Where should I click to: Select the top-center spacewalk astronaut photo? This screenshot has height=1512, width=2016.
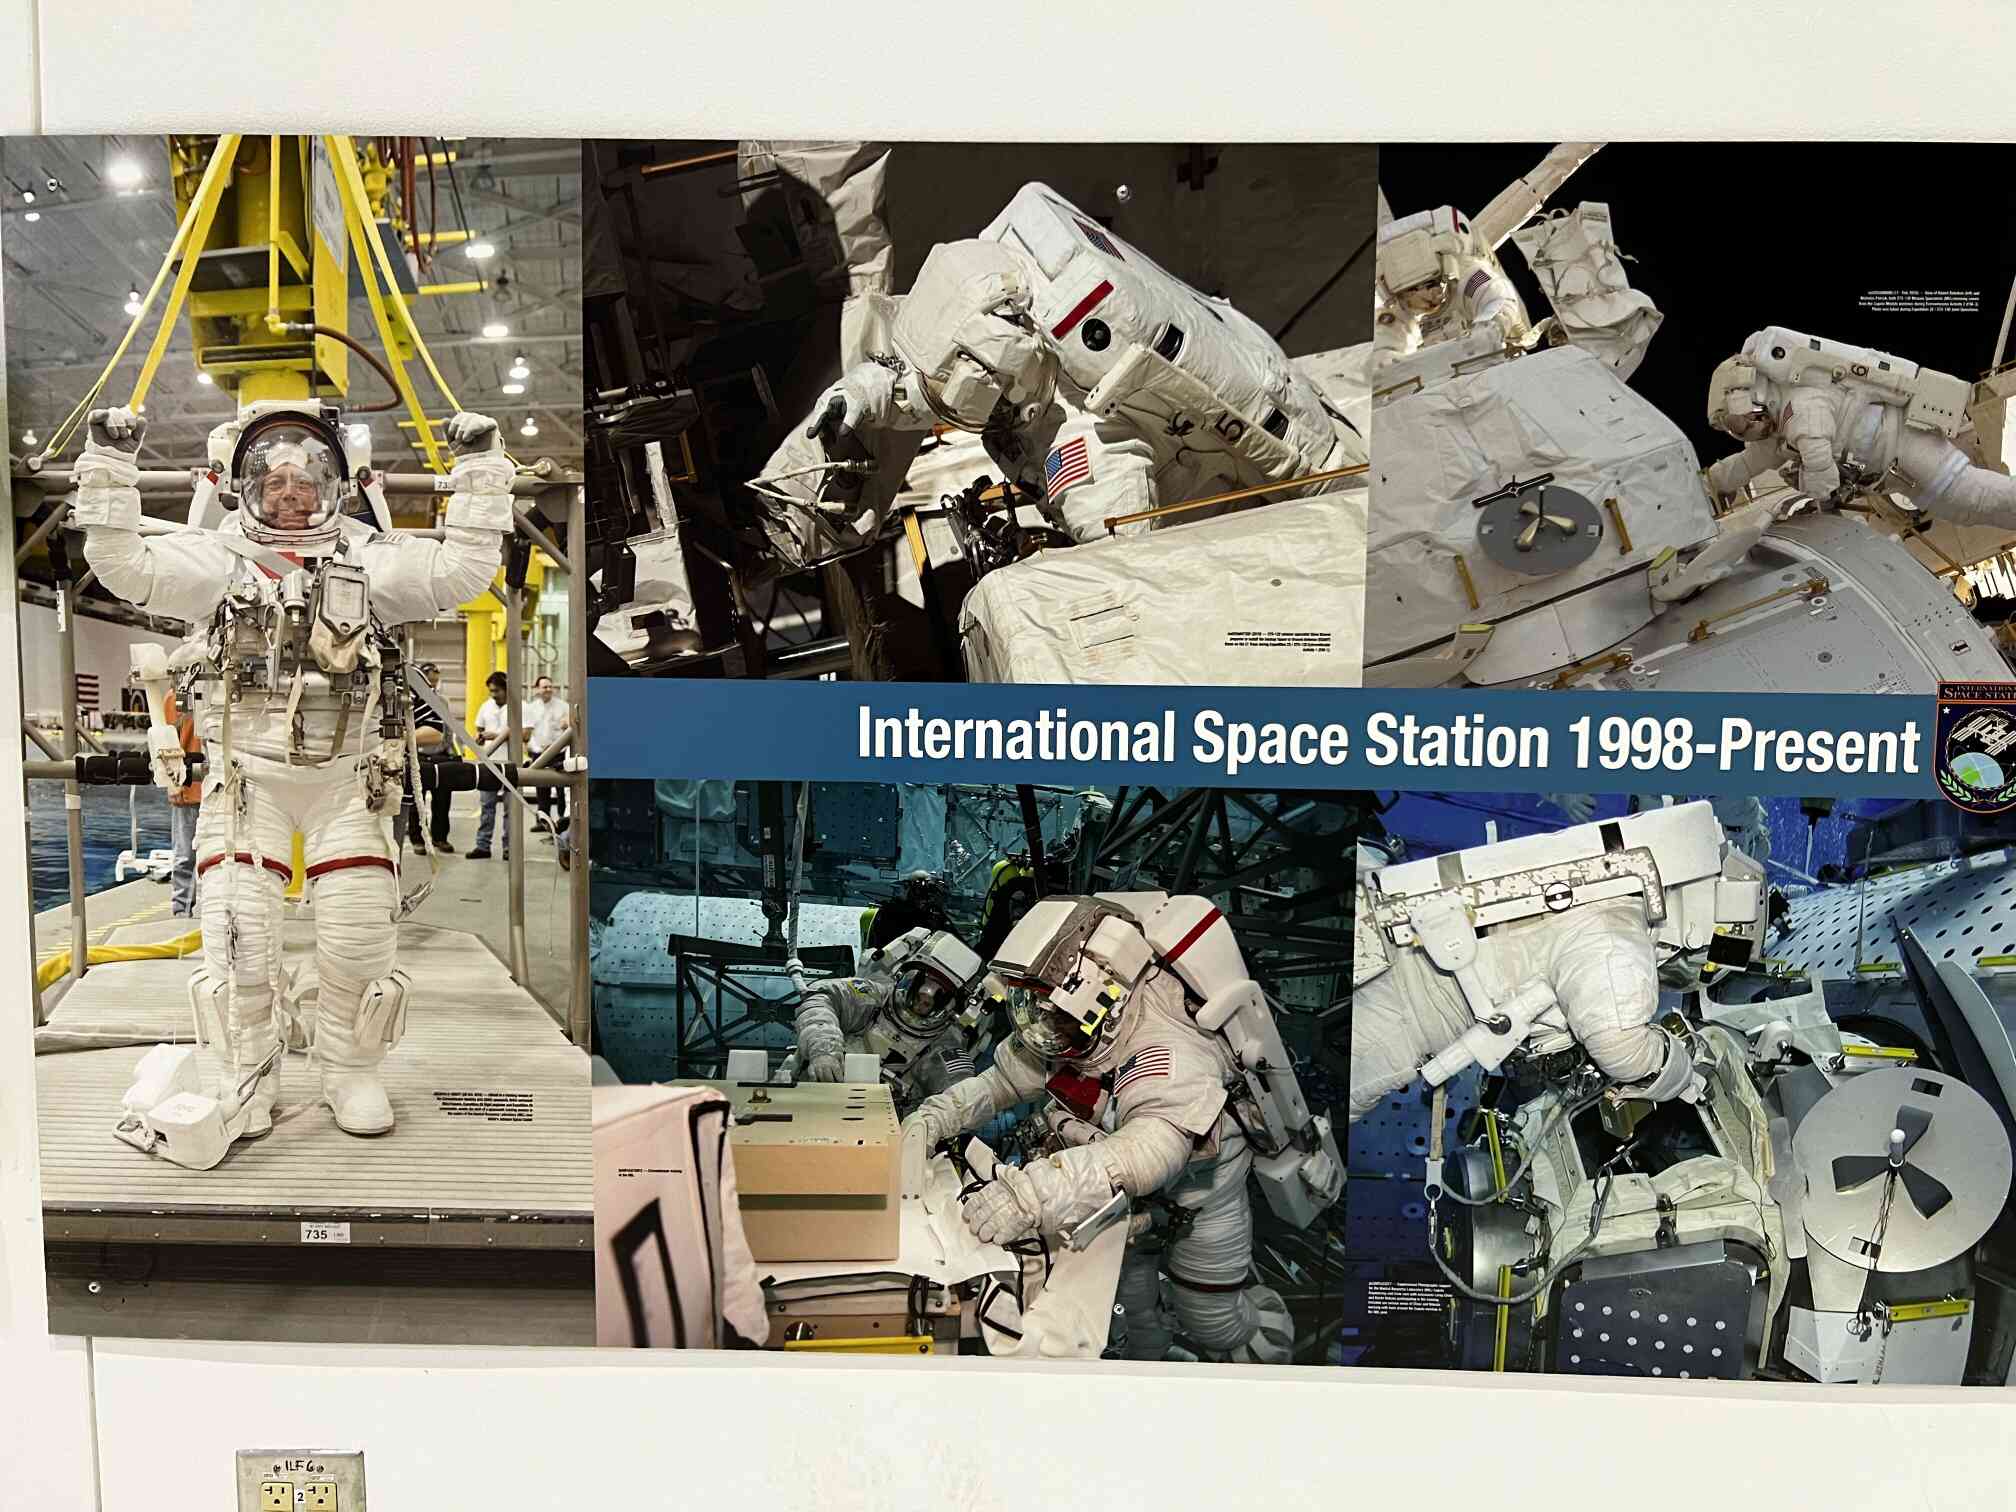pos(980,410)
